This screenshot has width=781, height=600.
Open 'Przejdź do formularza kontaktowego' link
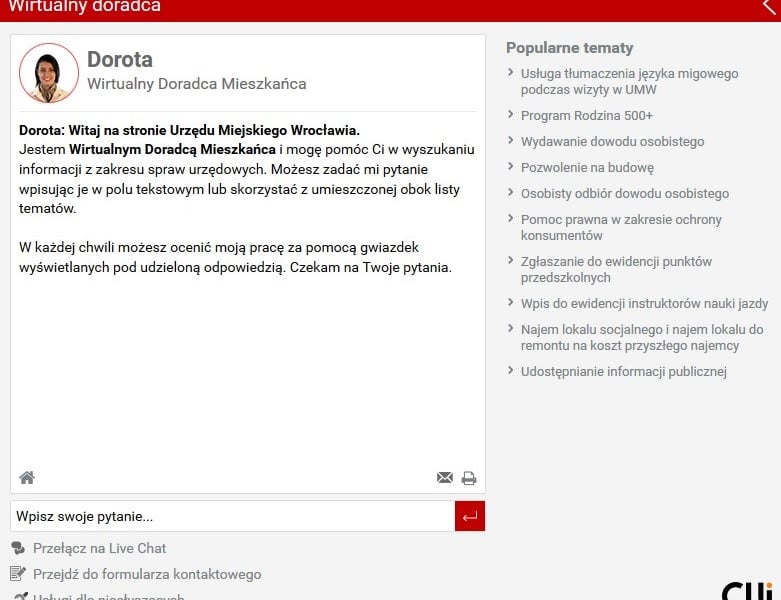coord(147,574)
